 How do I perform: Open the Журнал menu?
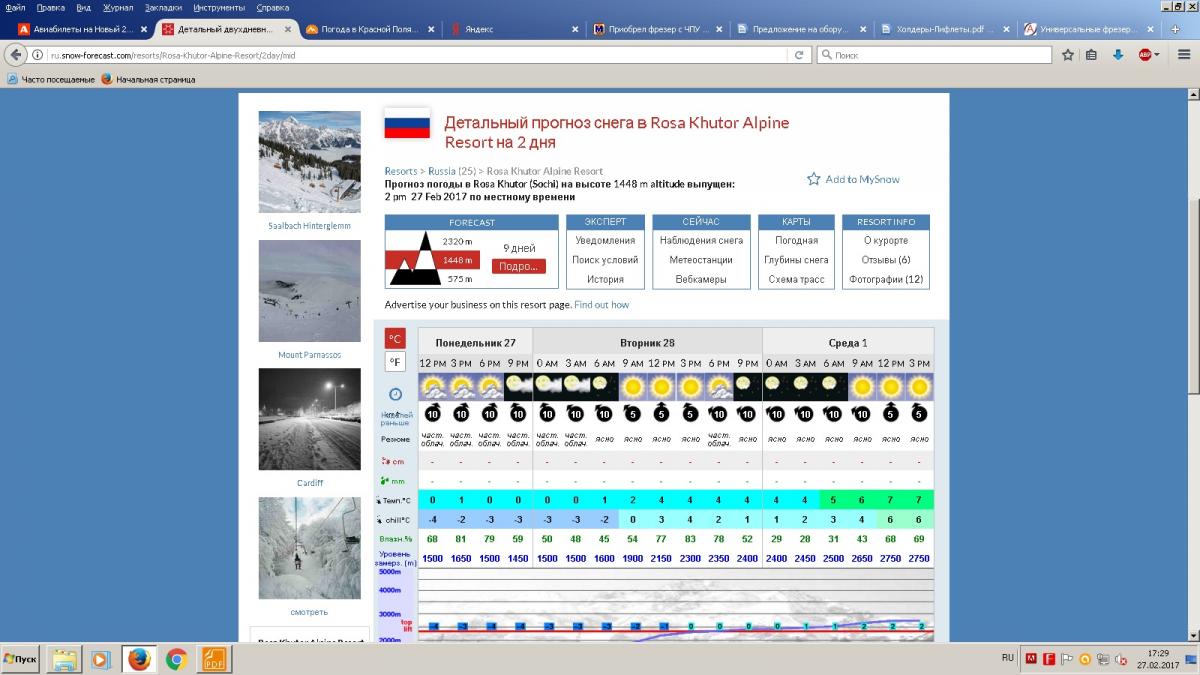pos(118,7)
